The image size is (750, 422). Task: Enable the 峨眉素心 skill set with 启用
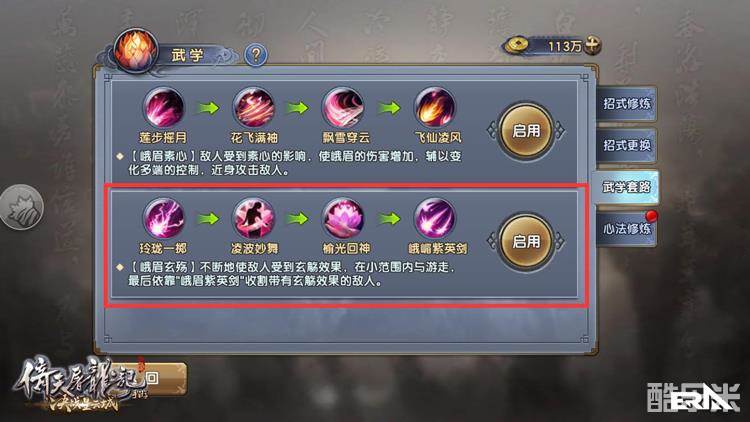pos(526,131)
